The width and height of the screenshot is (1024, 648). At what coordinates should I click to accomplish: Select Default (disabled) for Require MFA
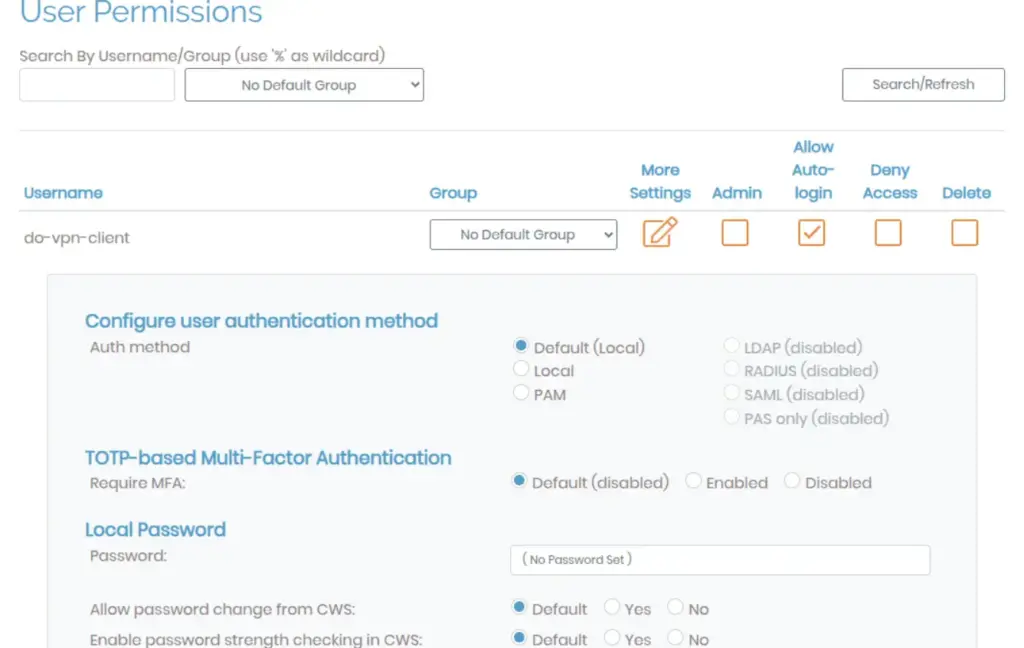519,481
